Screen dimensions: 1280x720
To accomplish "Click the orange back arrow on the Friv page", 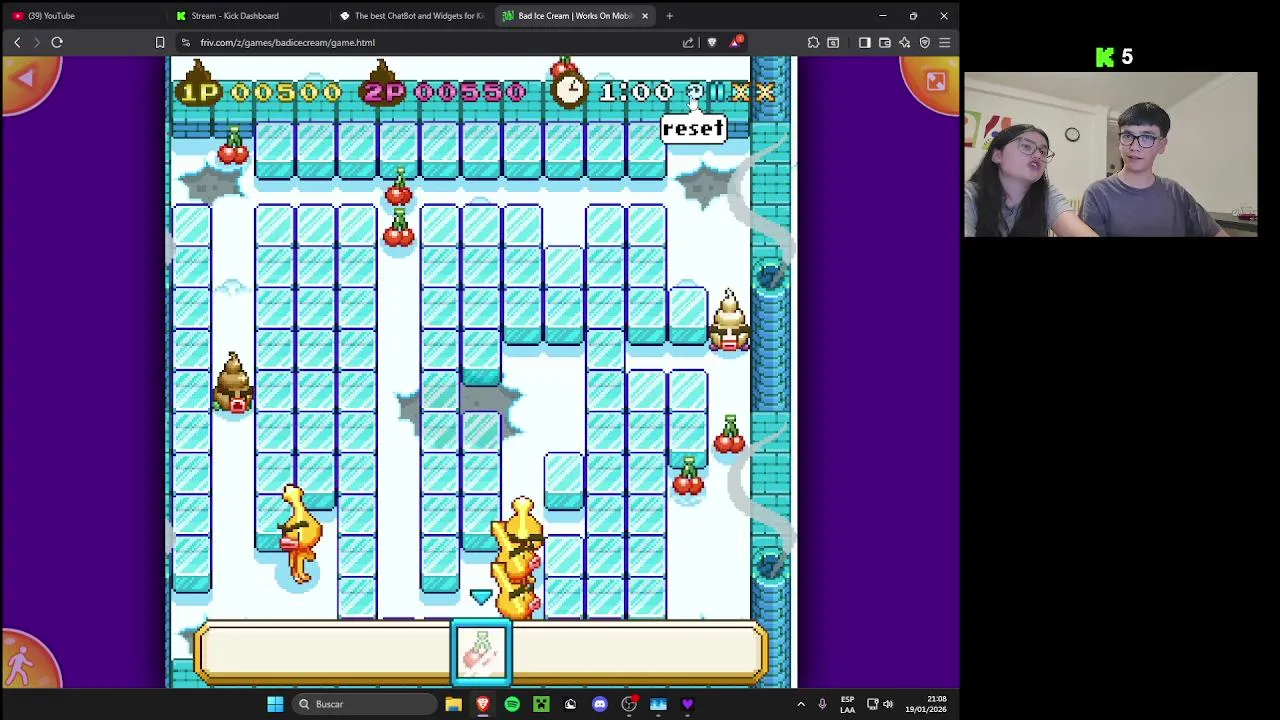I will tap(27, 80).
